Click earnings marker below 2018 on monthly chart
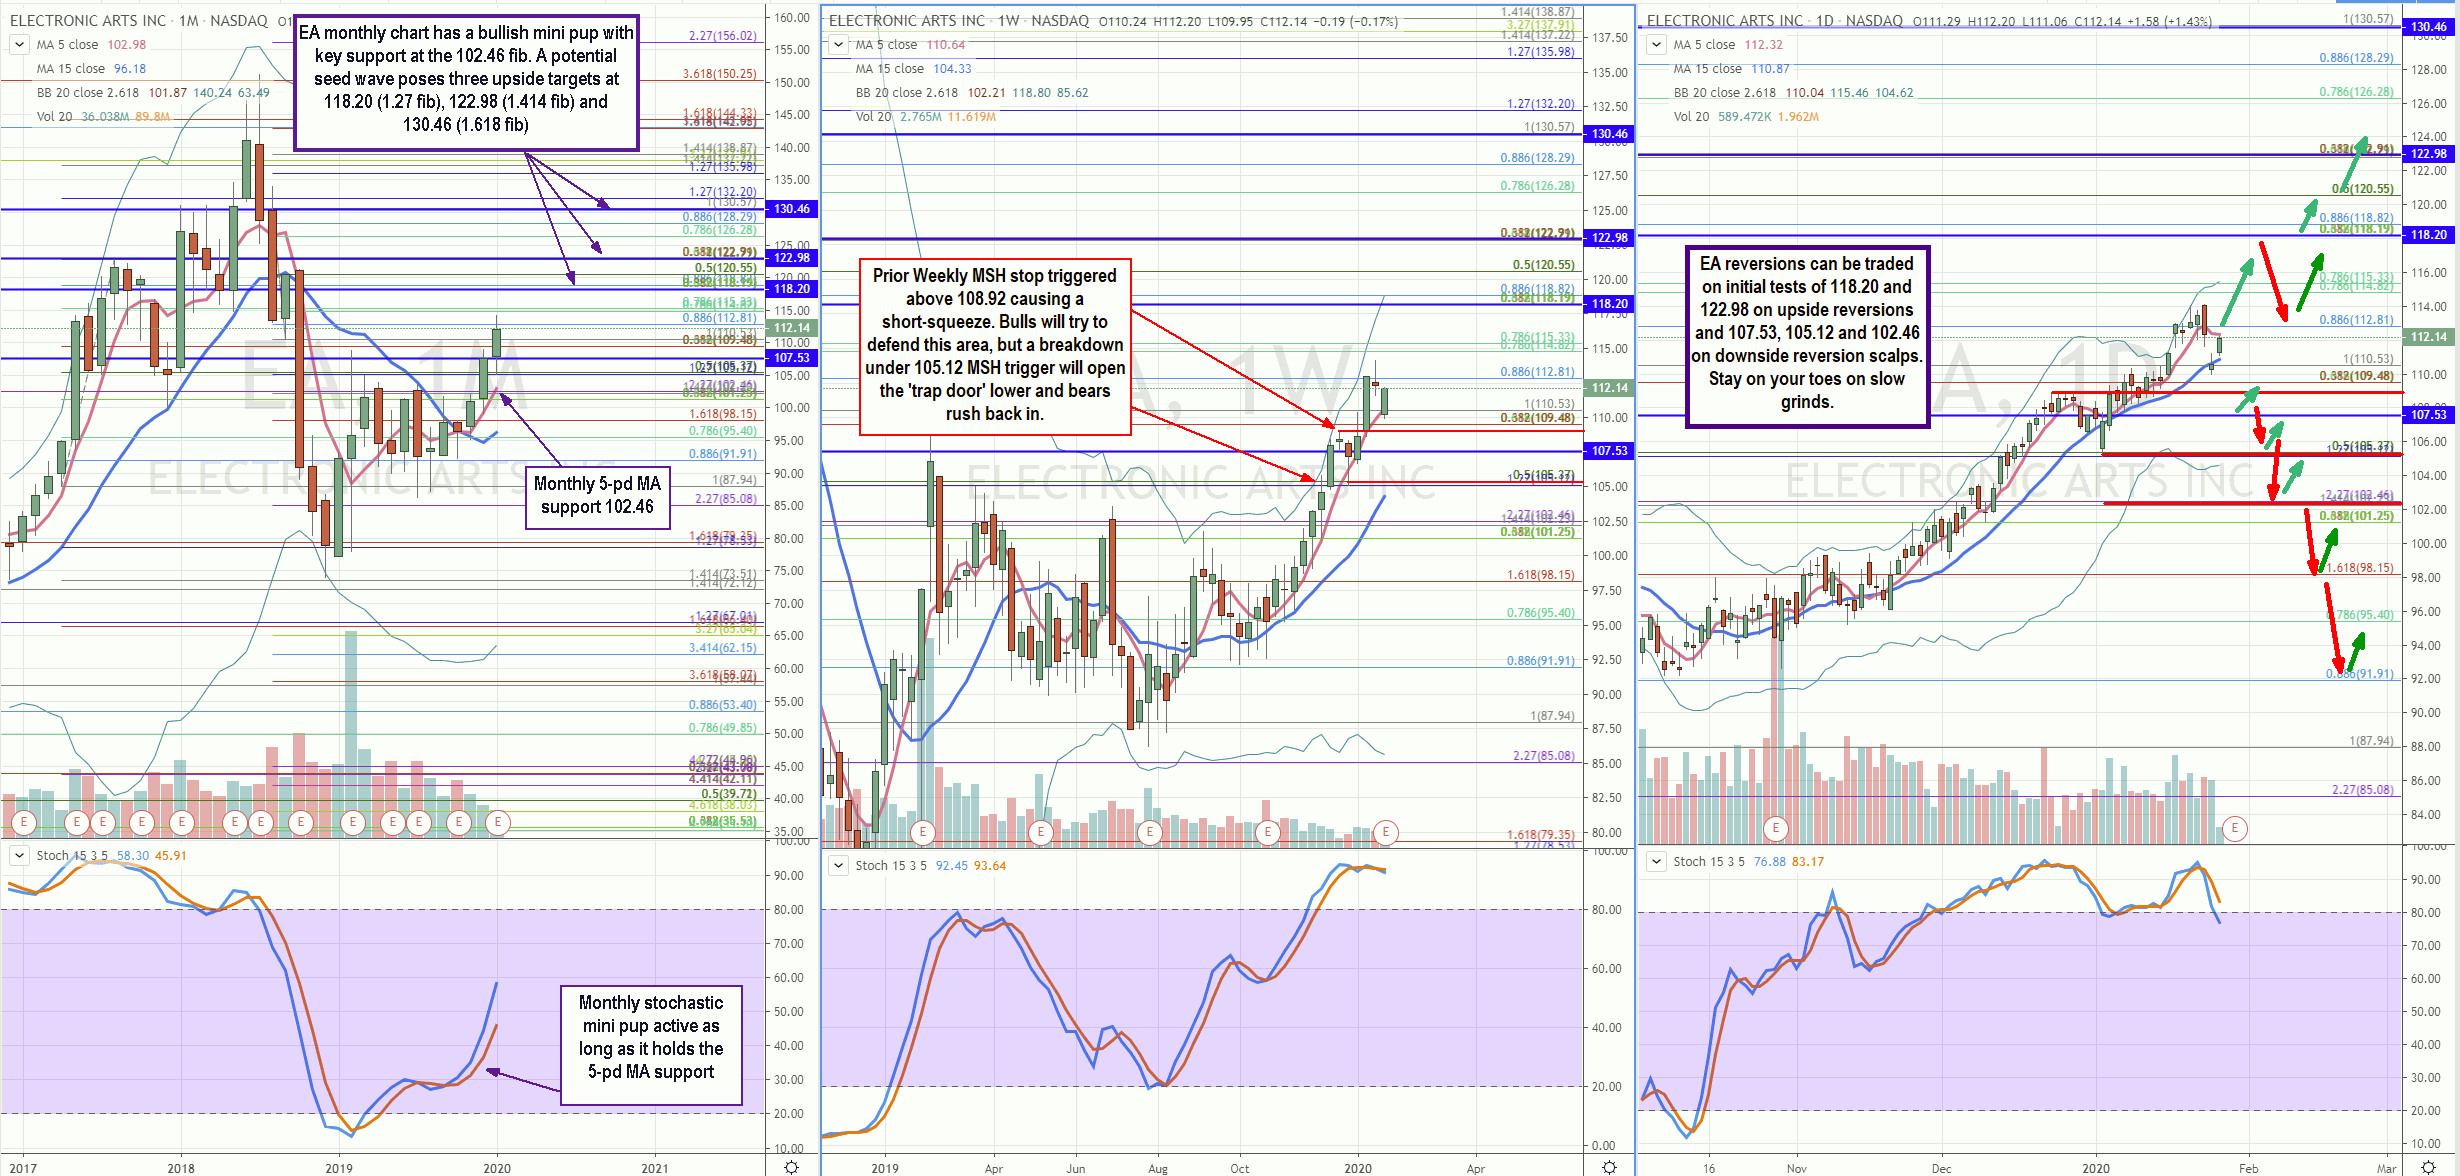This screenshot has height=1176, width=2460. (x=181, y=823)
